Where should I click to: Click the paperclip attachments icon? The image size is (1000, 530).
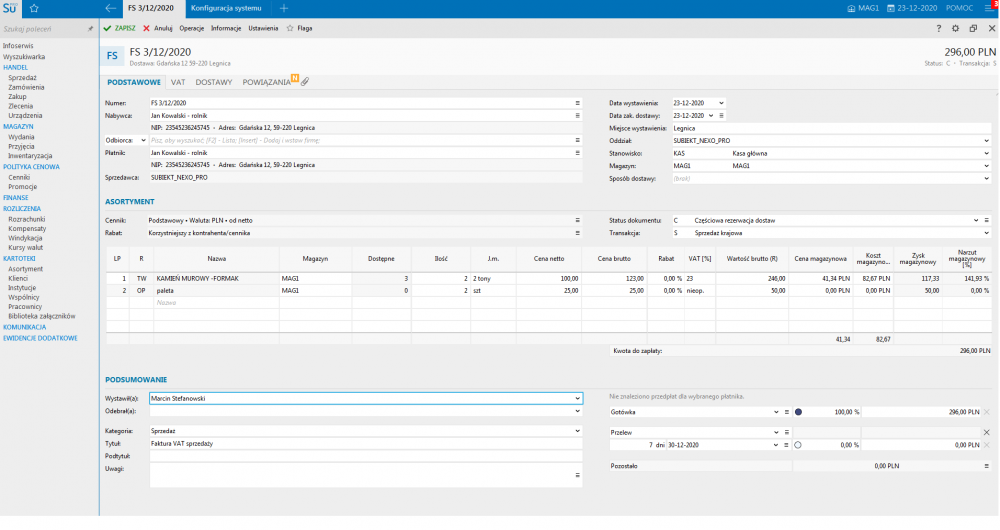click(305, 82)
